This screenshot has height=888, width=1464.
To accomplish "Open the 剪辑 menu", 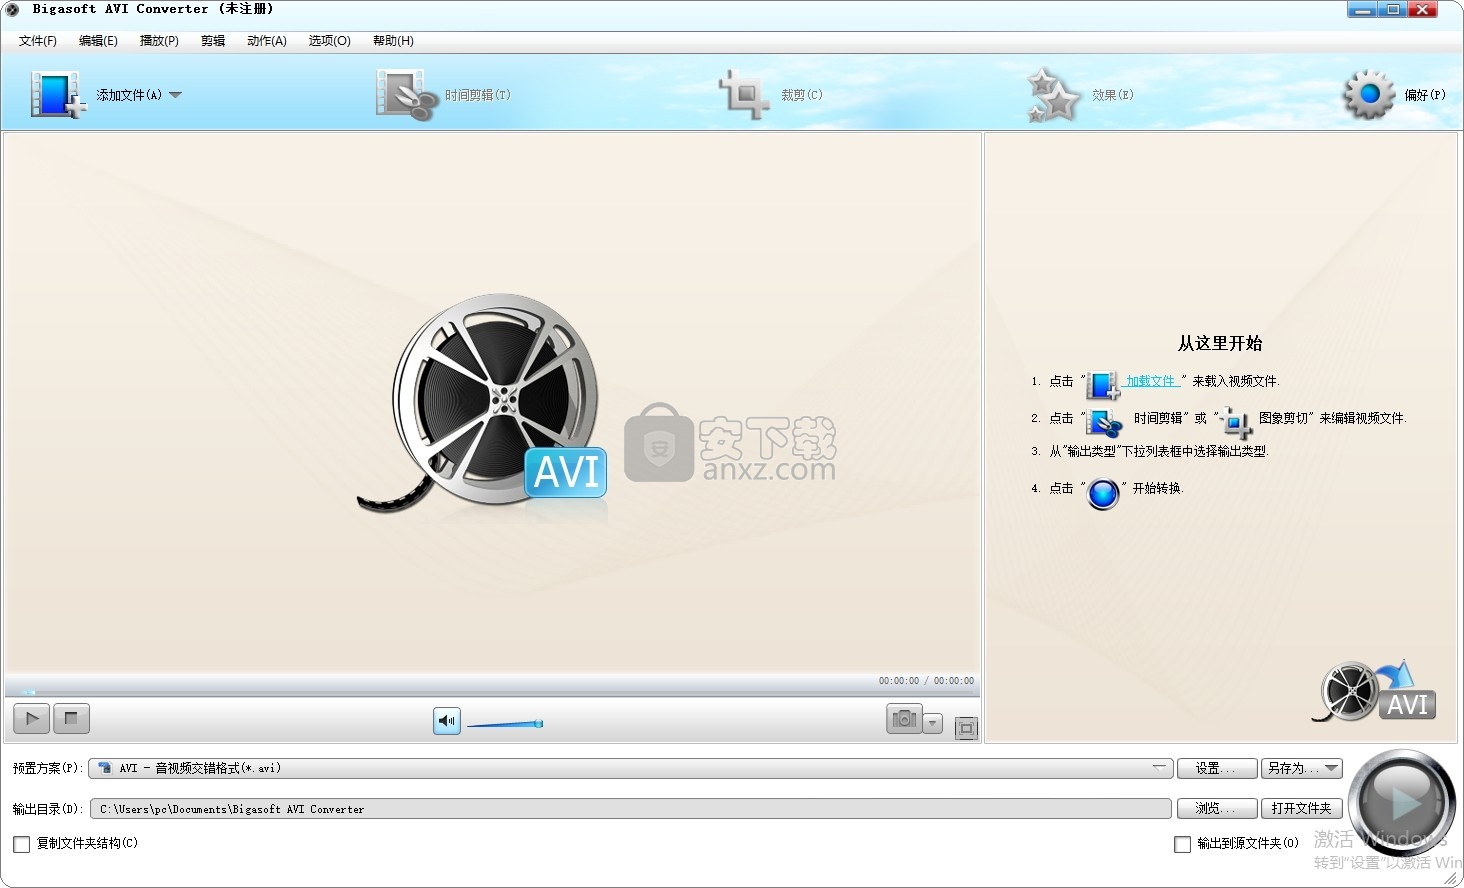I will (213, 41).
